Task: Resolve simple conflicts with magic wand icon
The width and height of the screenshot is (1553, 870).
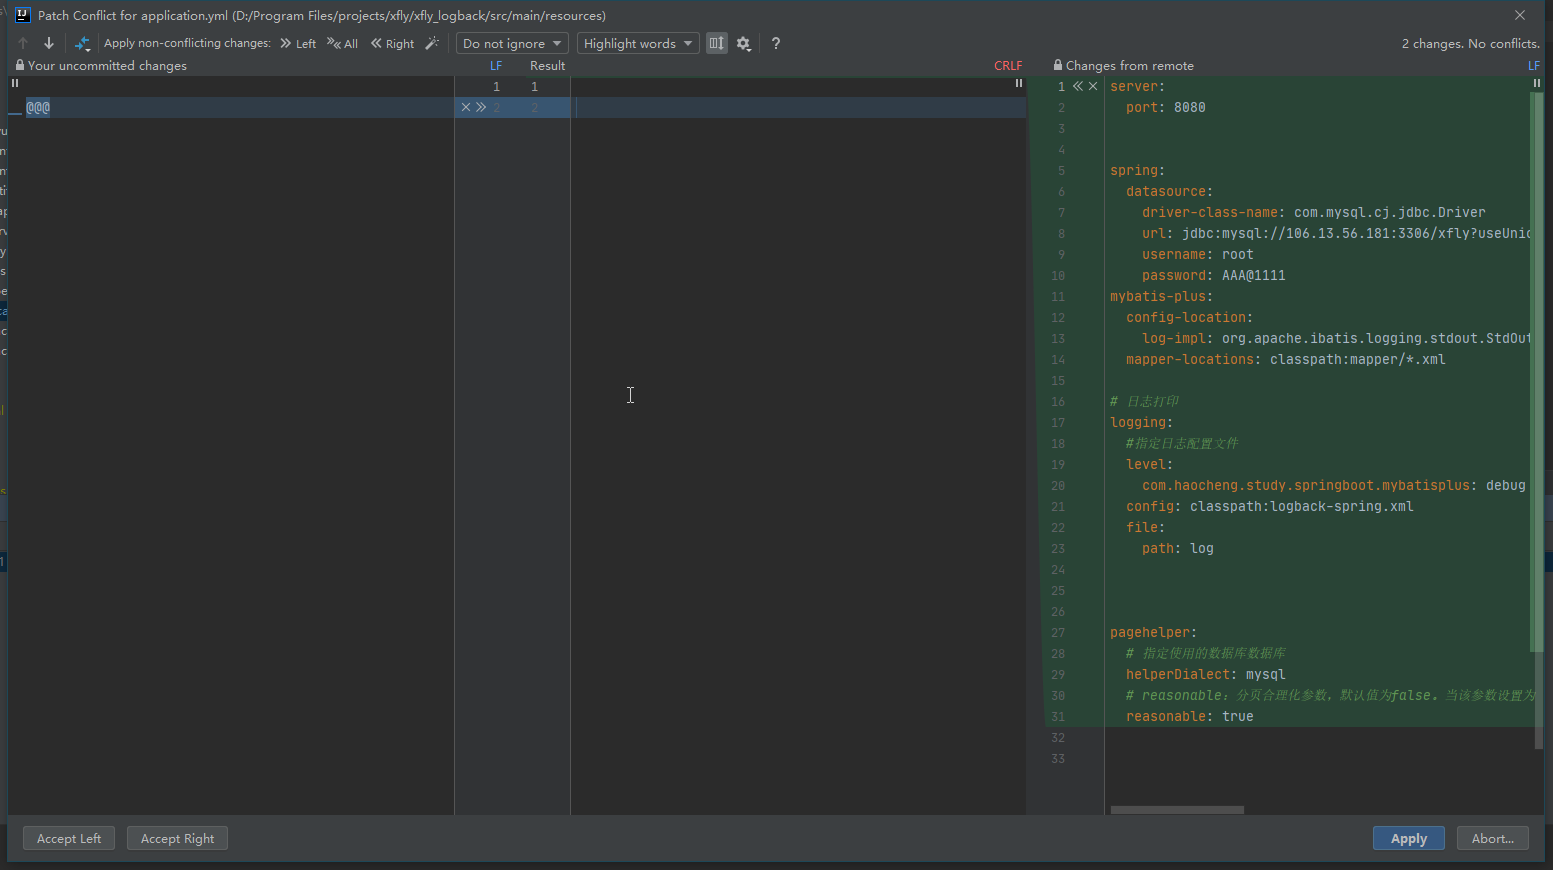Action: click(x=431, y=43)
